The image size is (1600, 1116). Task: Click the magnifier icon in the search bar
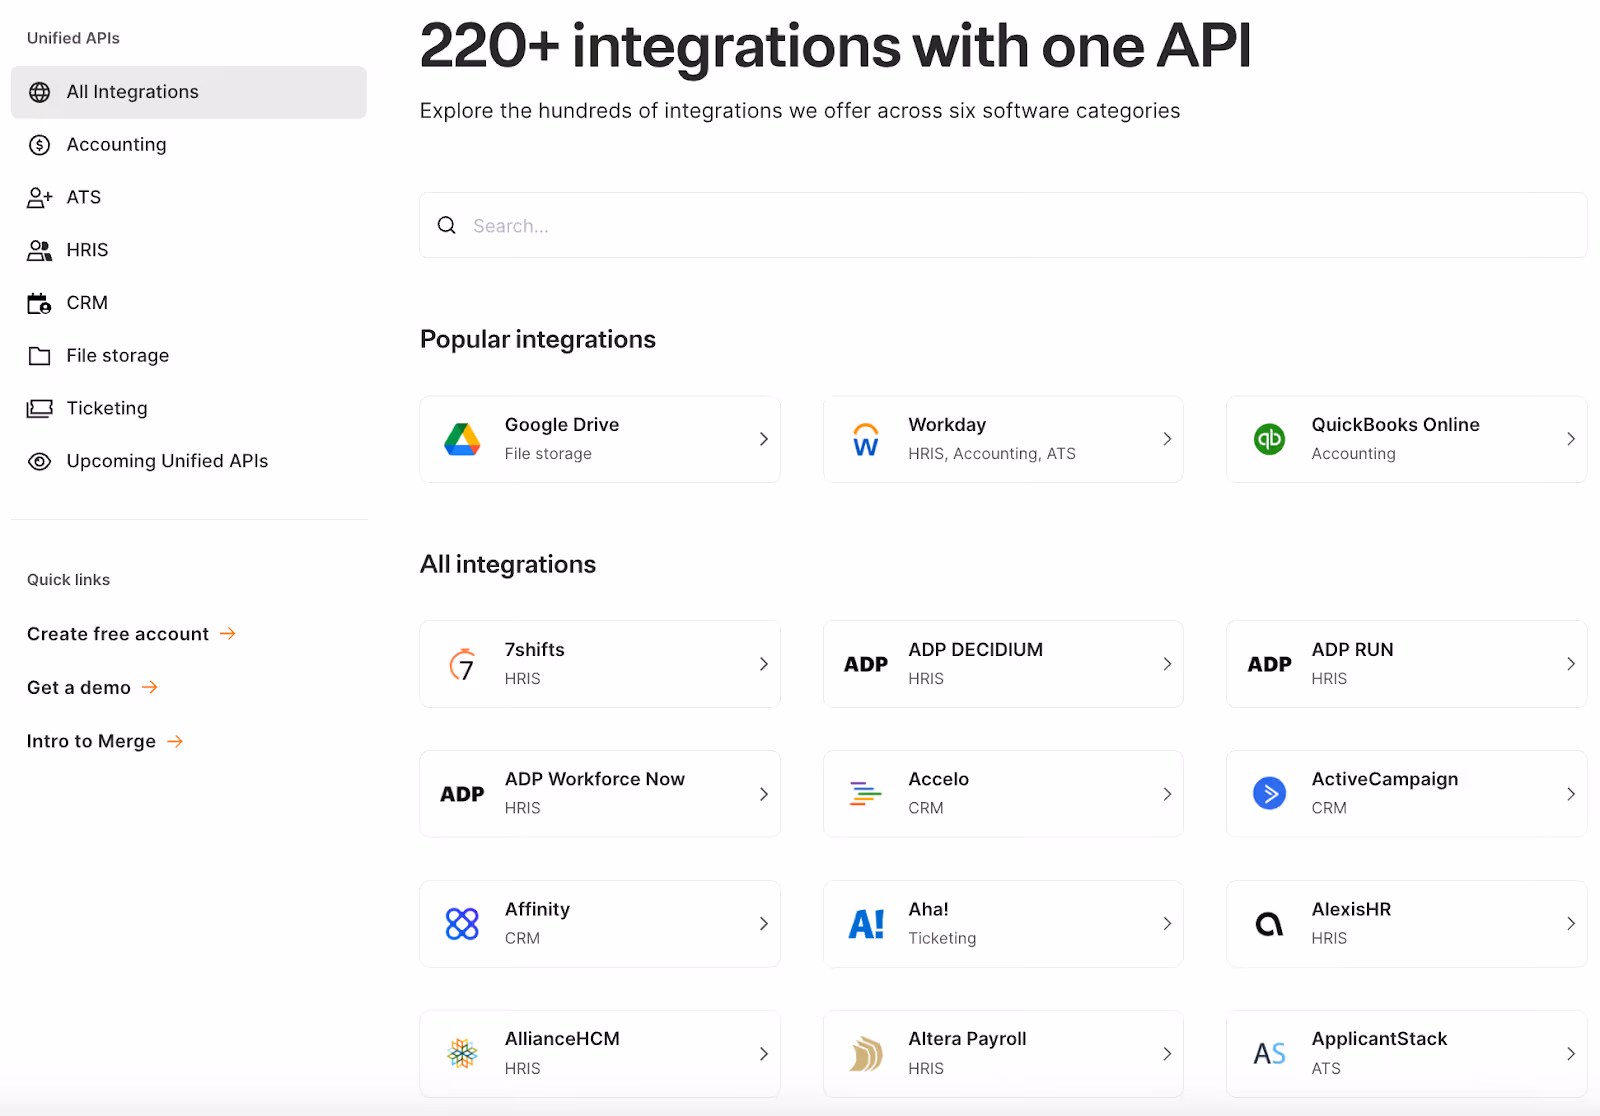click(x=447, y=225)
